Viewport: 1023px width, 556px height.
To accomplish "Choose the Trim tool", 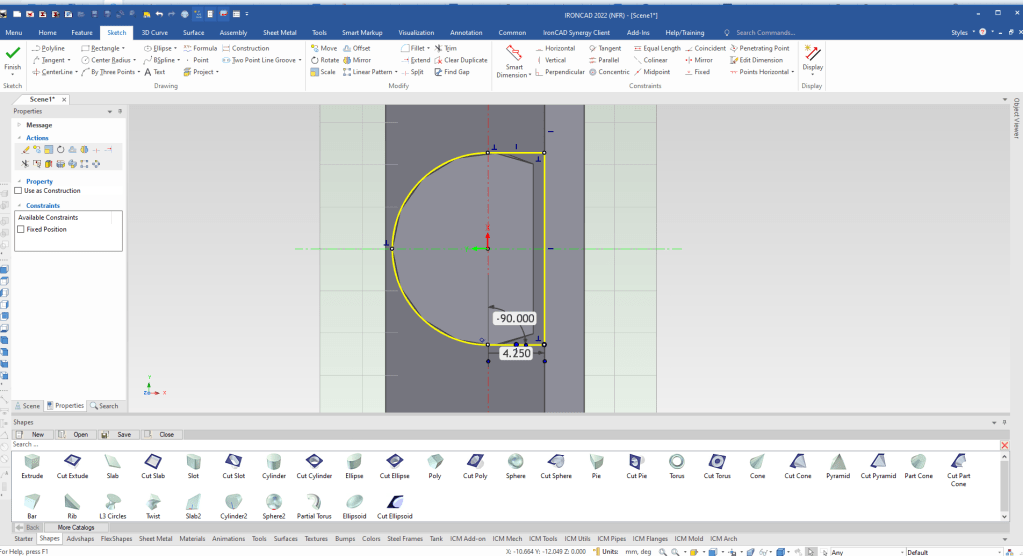I will (x=445, y=48).
